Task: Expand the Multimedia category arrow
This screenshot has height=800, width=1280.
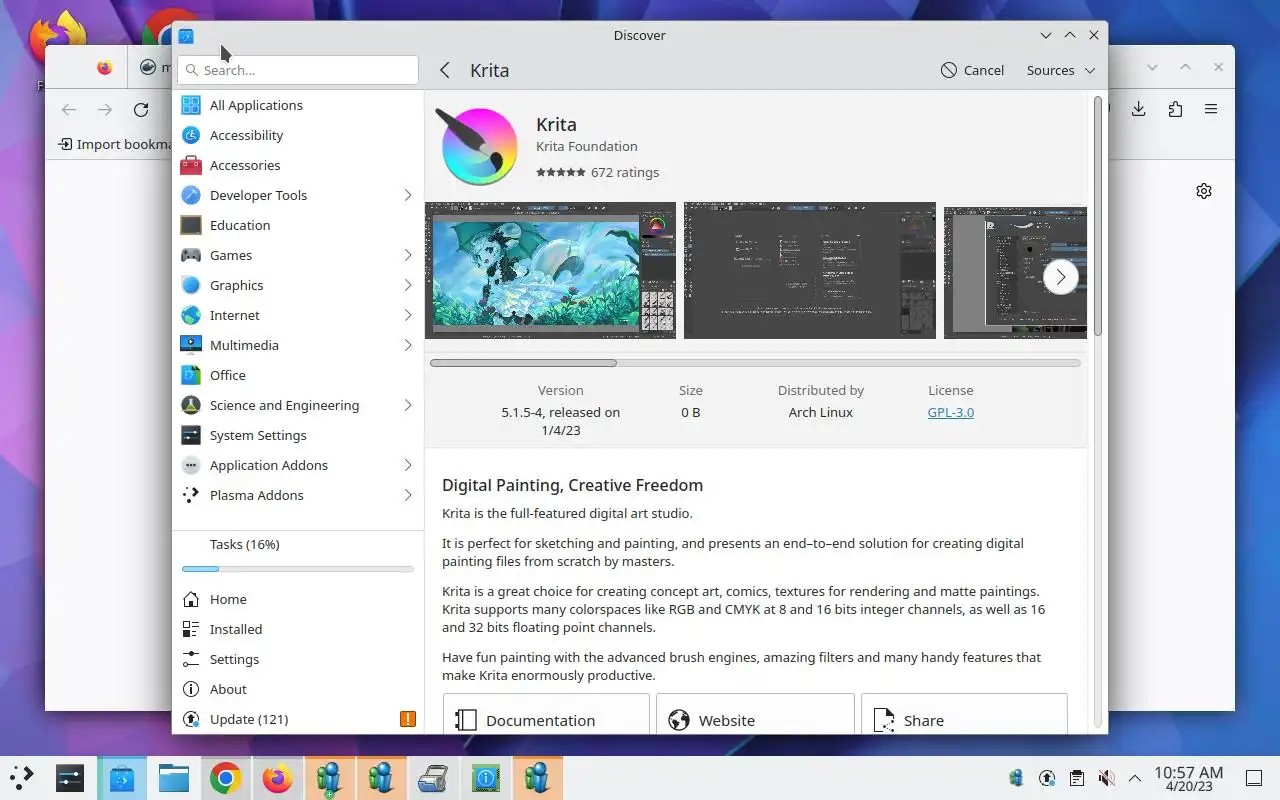Action: [x=408, y=345]
